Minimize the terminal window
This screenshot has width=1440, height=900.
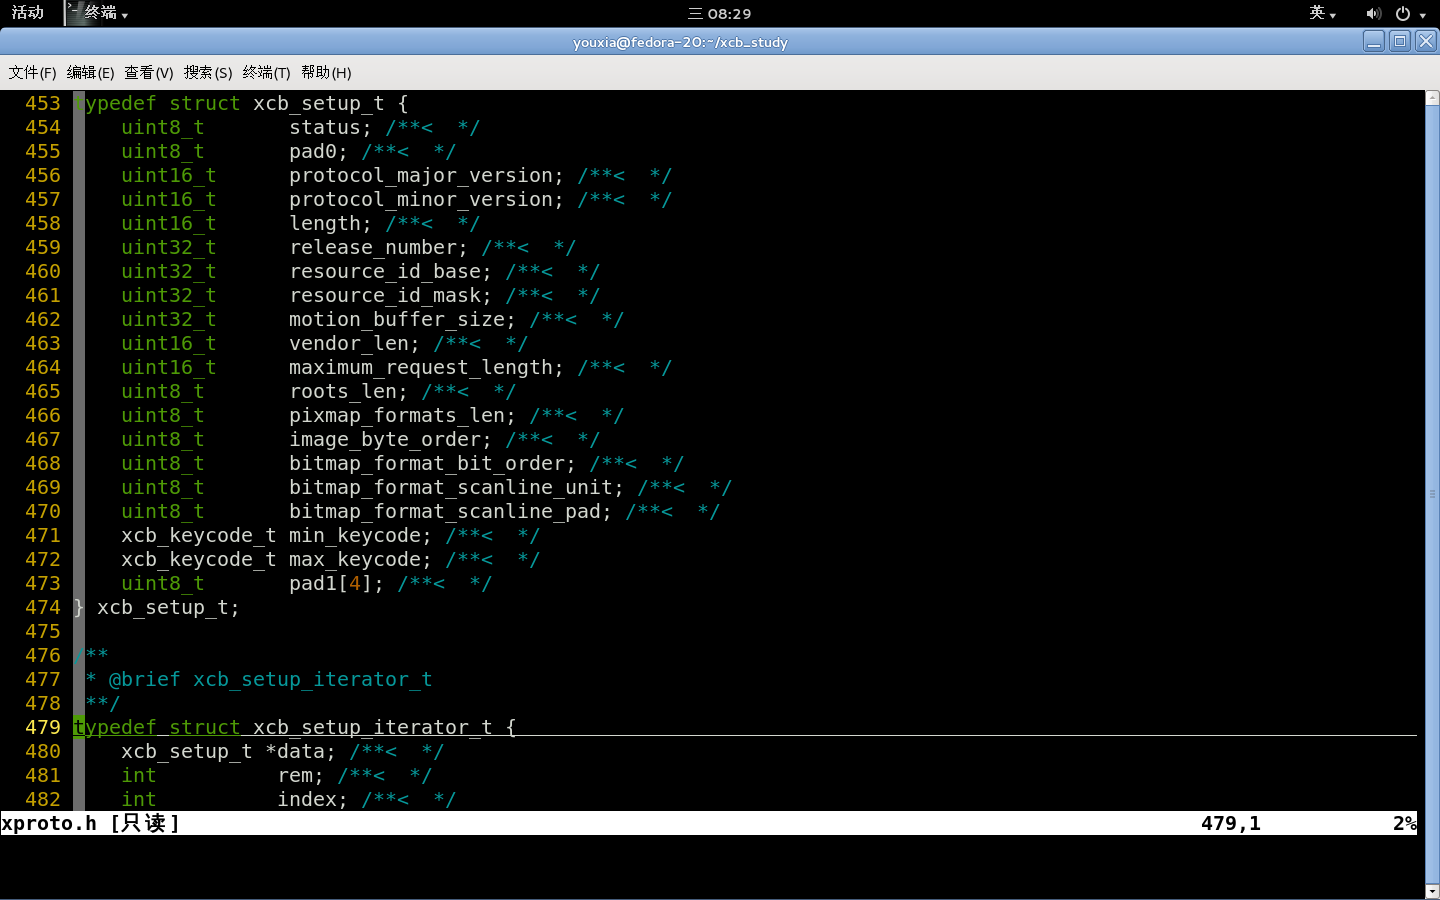point(1374,41)
